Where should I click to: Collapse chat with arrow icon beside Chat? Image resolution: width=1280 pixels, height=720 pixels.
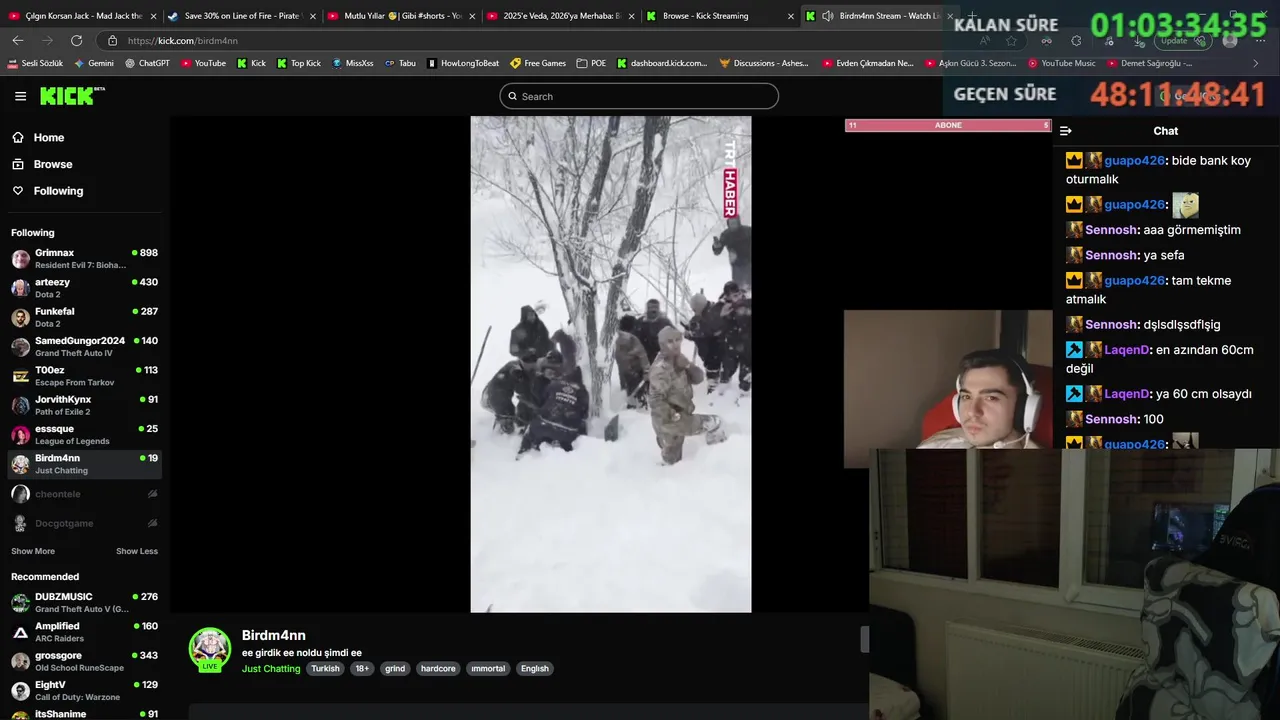click(1066, 131)
